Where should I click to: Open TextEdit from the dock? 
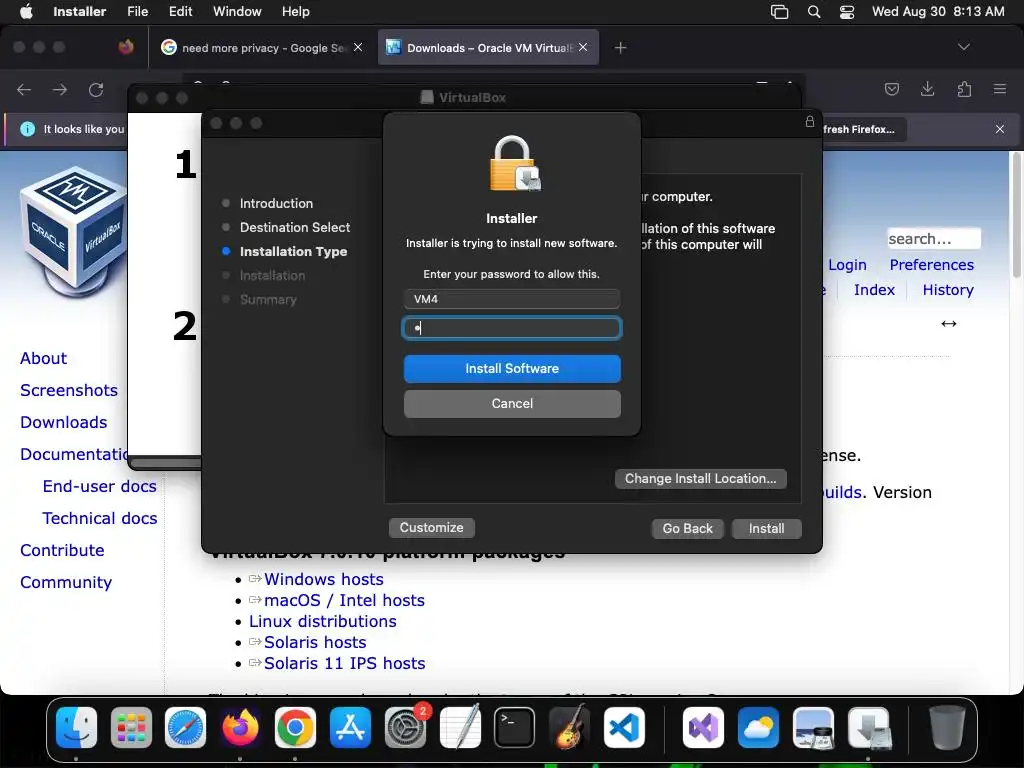coord(460,728)
